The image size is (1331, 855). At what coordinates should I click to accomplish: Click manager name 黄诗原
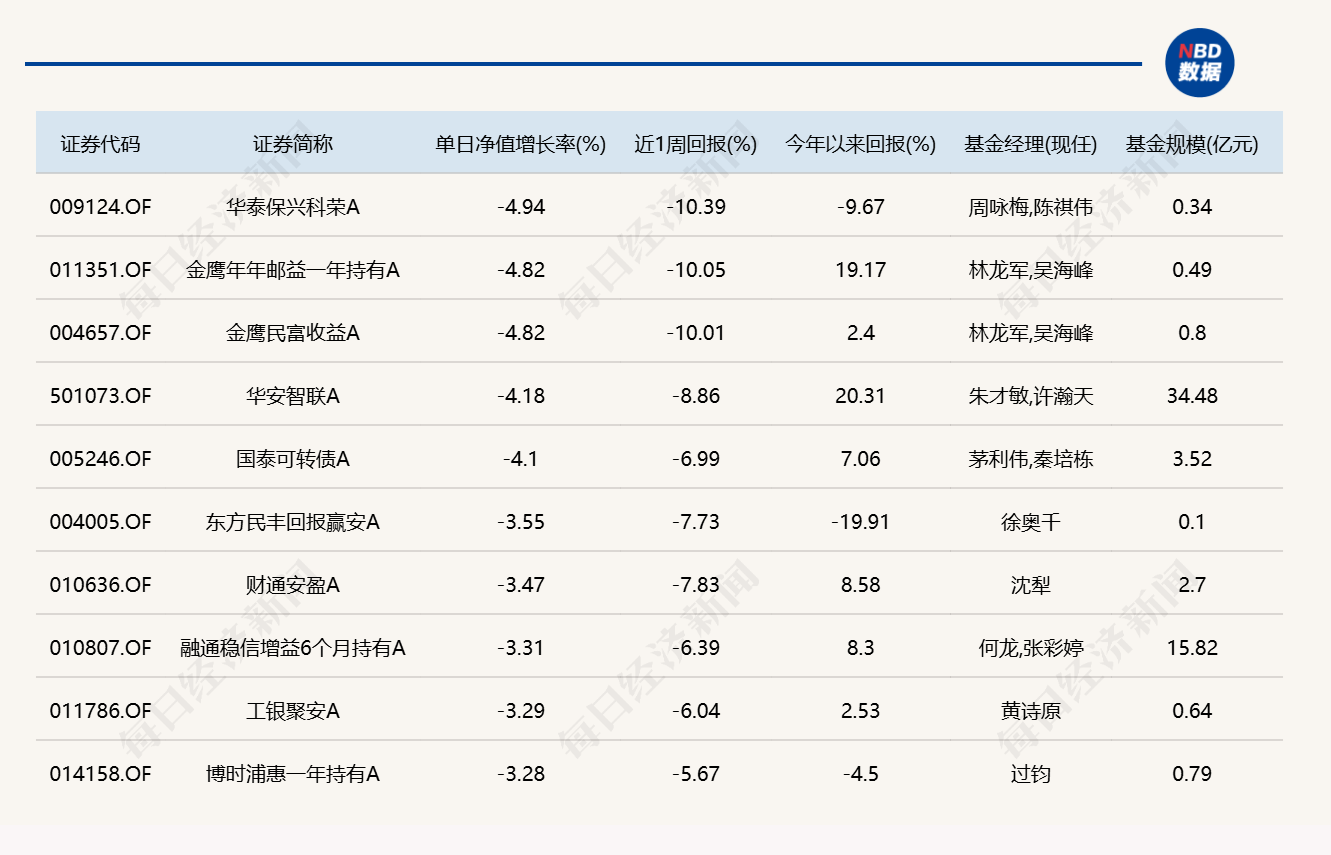pos(1031,711)
